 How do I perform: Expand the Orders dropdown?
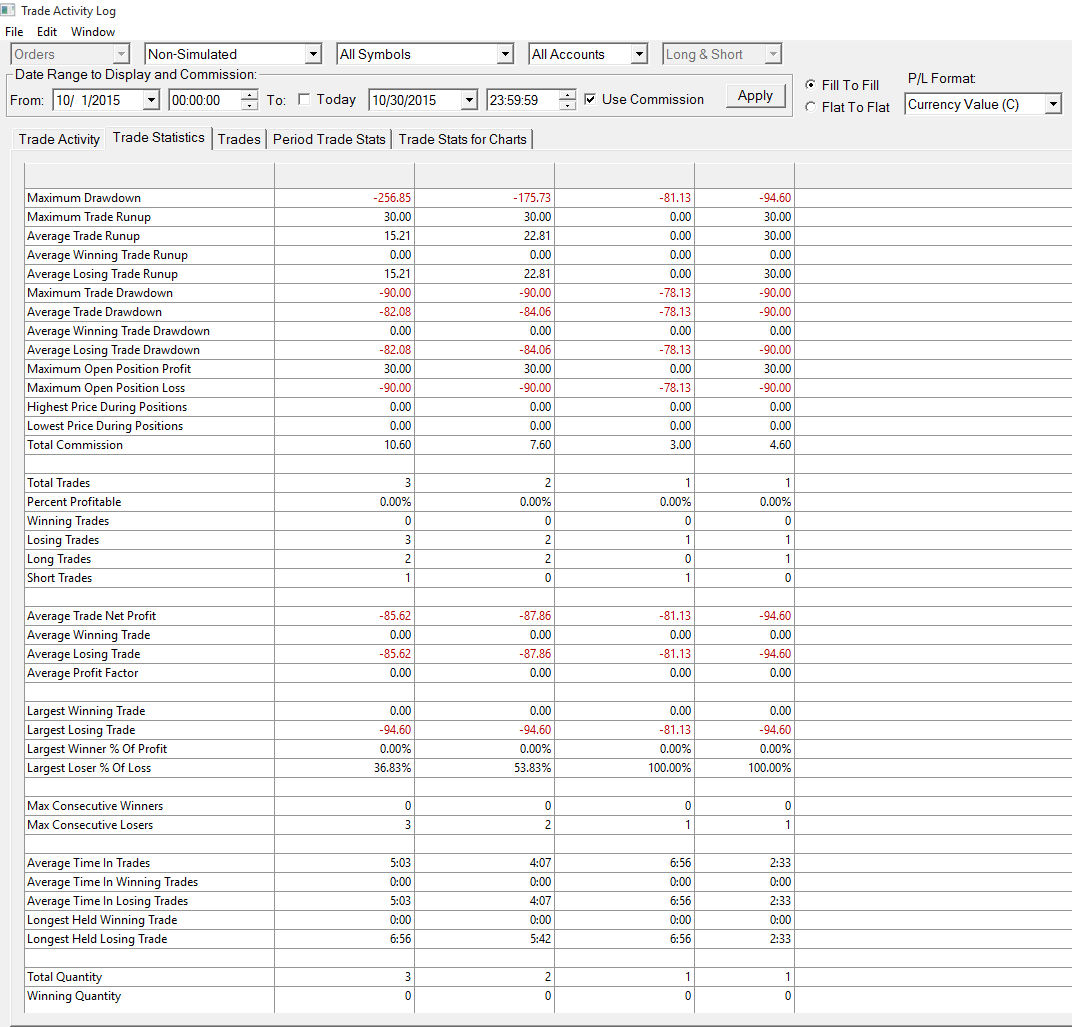tap(121, 54)
